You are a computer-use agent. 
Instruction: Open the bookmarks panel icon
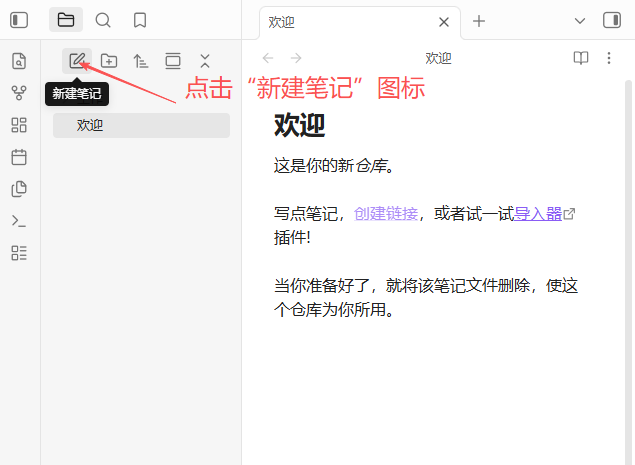(140, 20)
